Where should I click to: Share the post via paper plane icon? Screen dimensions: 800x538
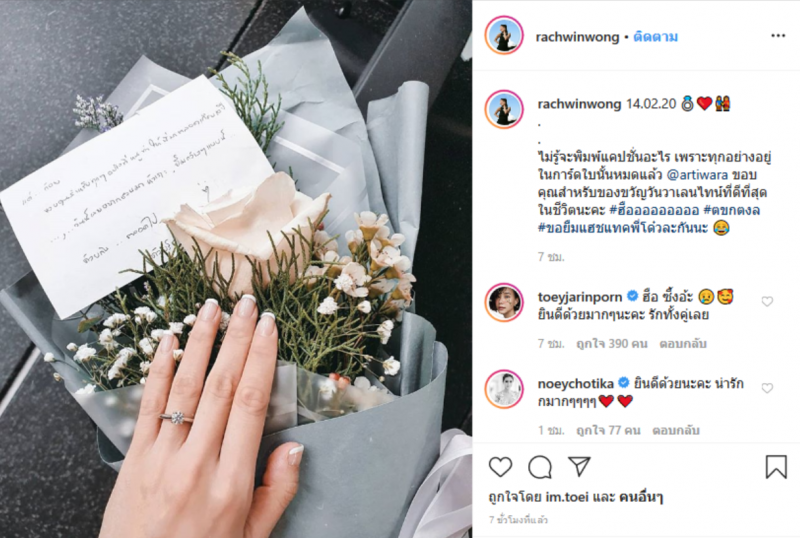[579, 466]
